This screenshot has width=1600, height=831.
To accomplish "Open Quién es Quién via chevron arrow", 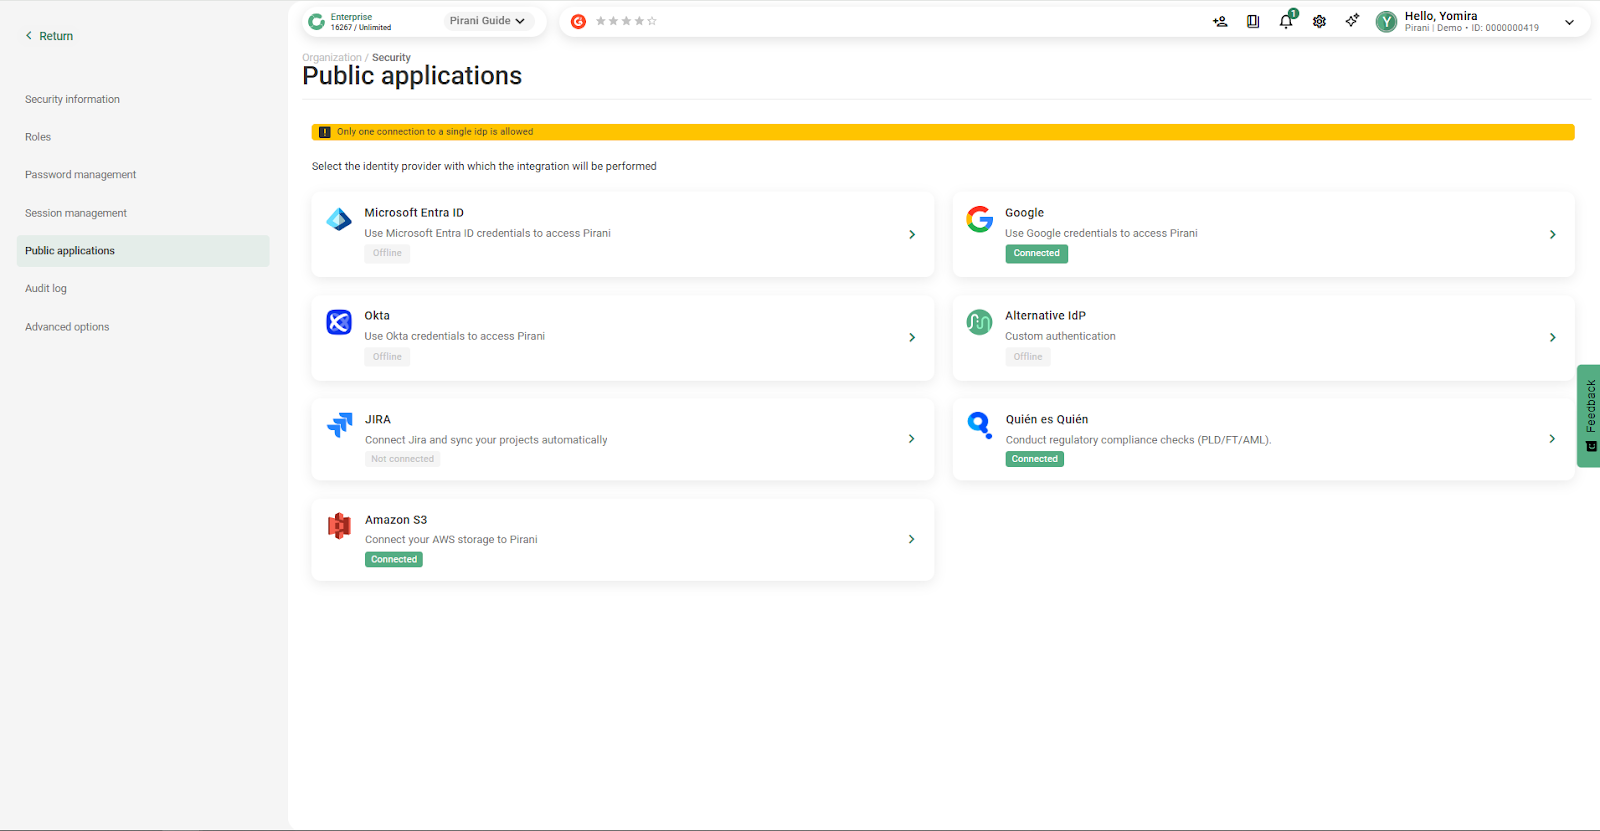I will click(1552, 439).
